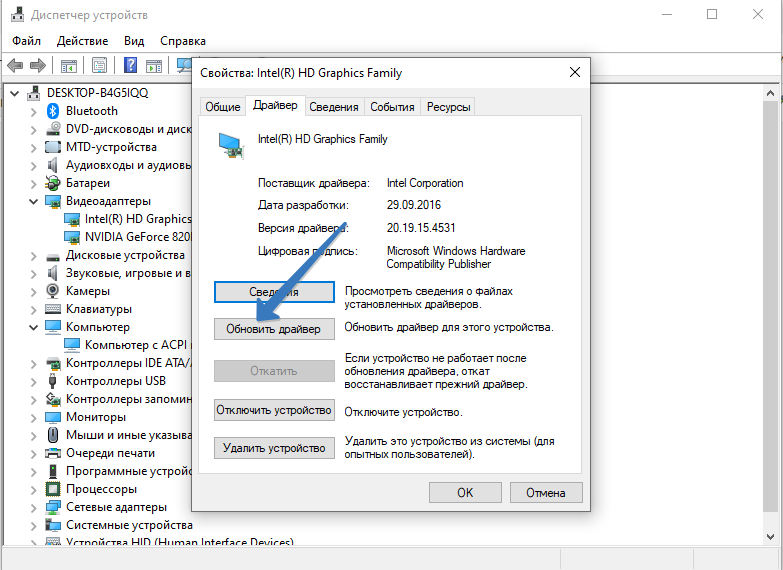Click the Сетевые адаптеры network icon
This screenshot has height=570, width=783.
click(x=53, y=507)
